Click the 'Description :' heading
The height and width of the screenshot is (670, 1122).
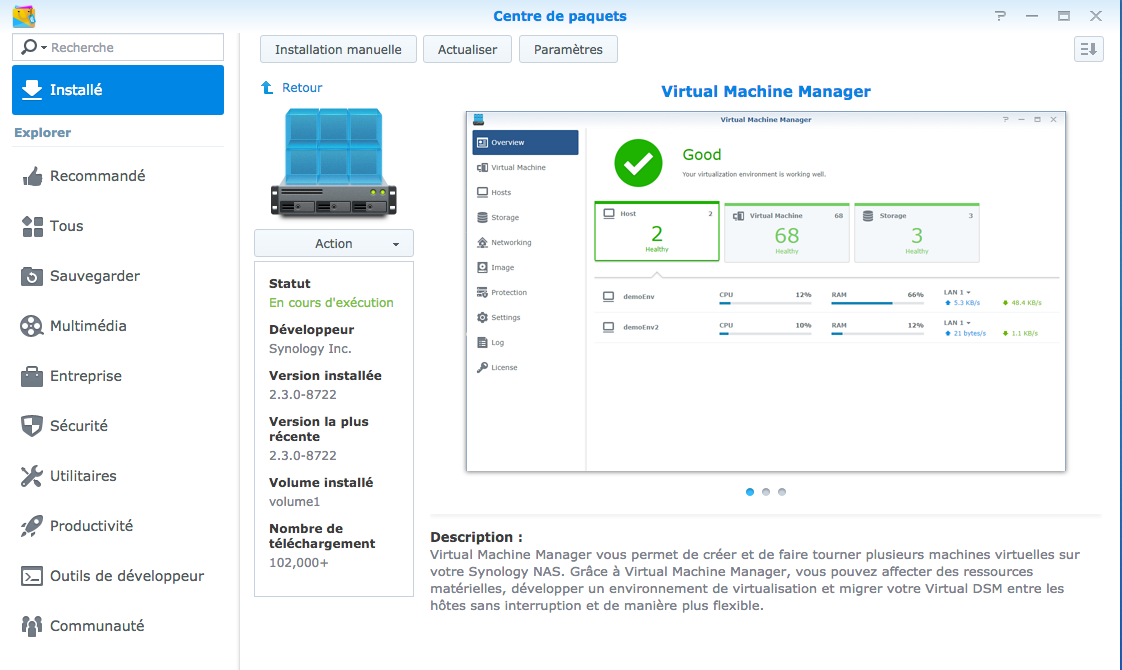tap(477, 537)
